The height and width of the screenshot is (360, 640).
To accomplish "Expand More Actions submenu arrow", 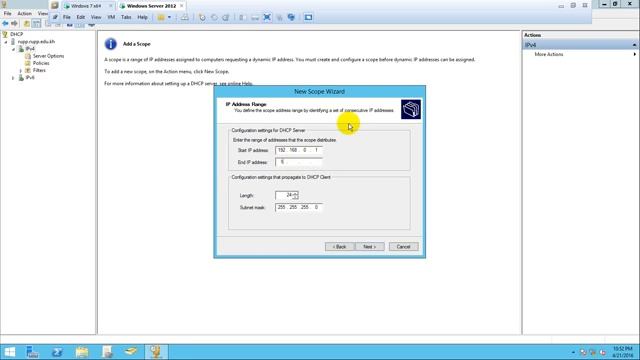I will point(634,54).
